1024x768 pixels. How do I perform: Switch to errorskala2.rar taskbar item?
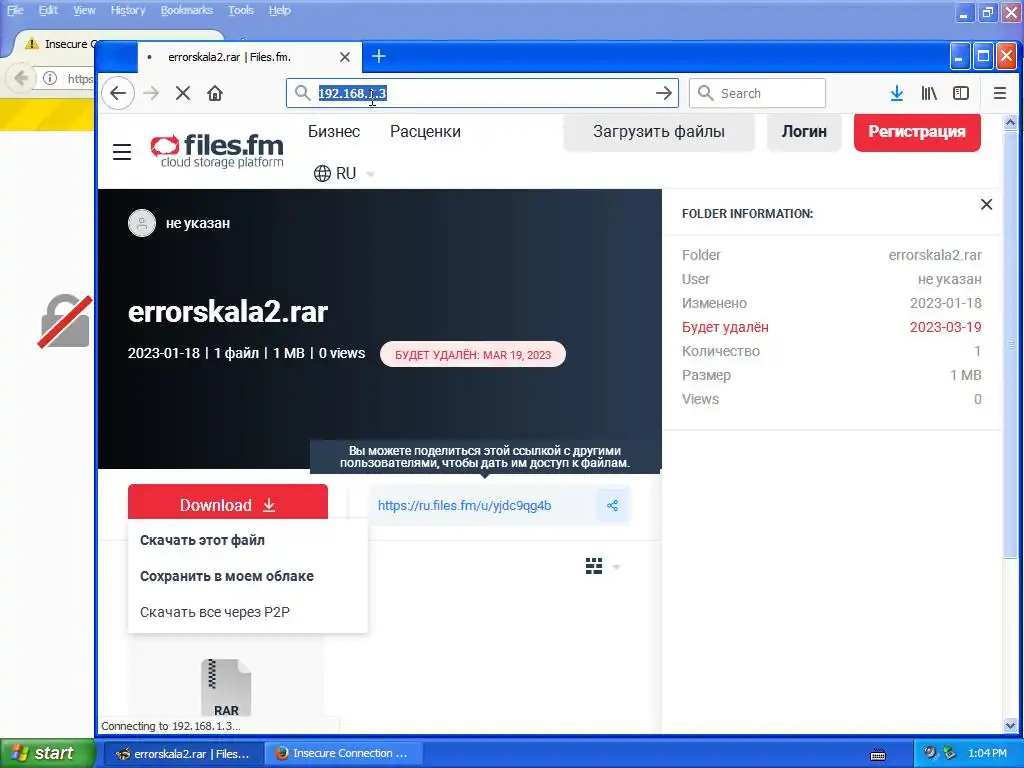185,754
